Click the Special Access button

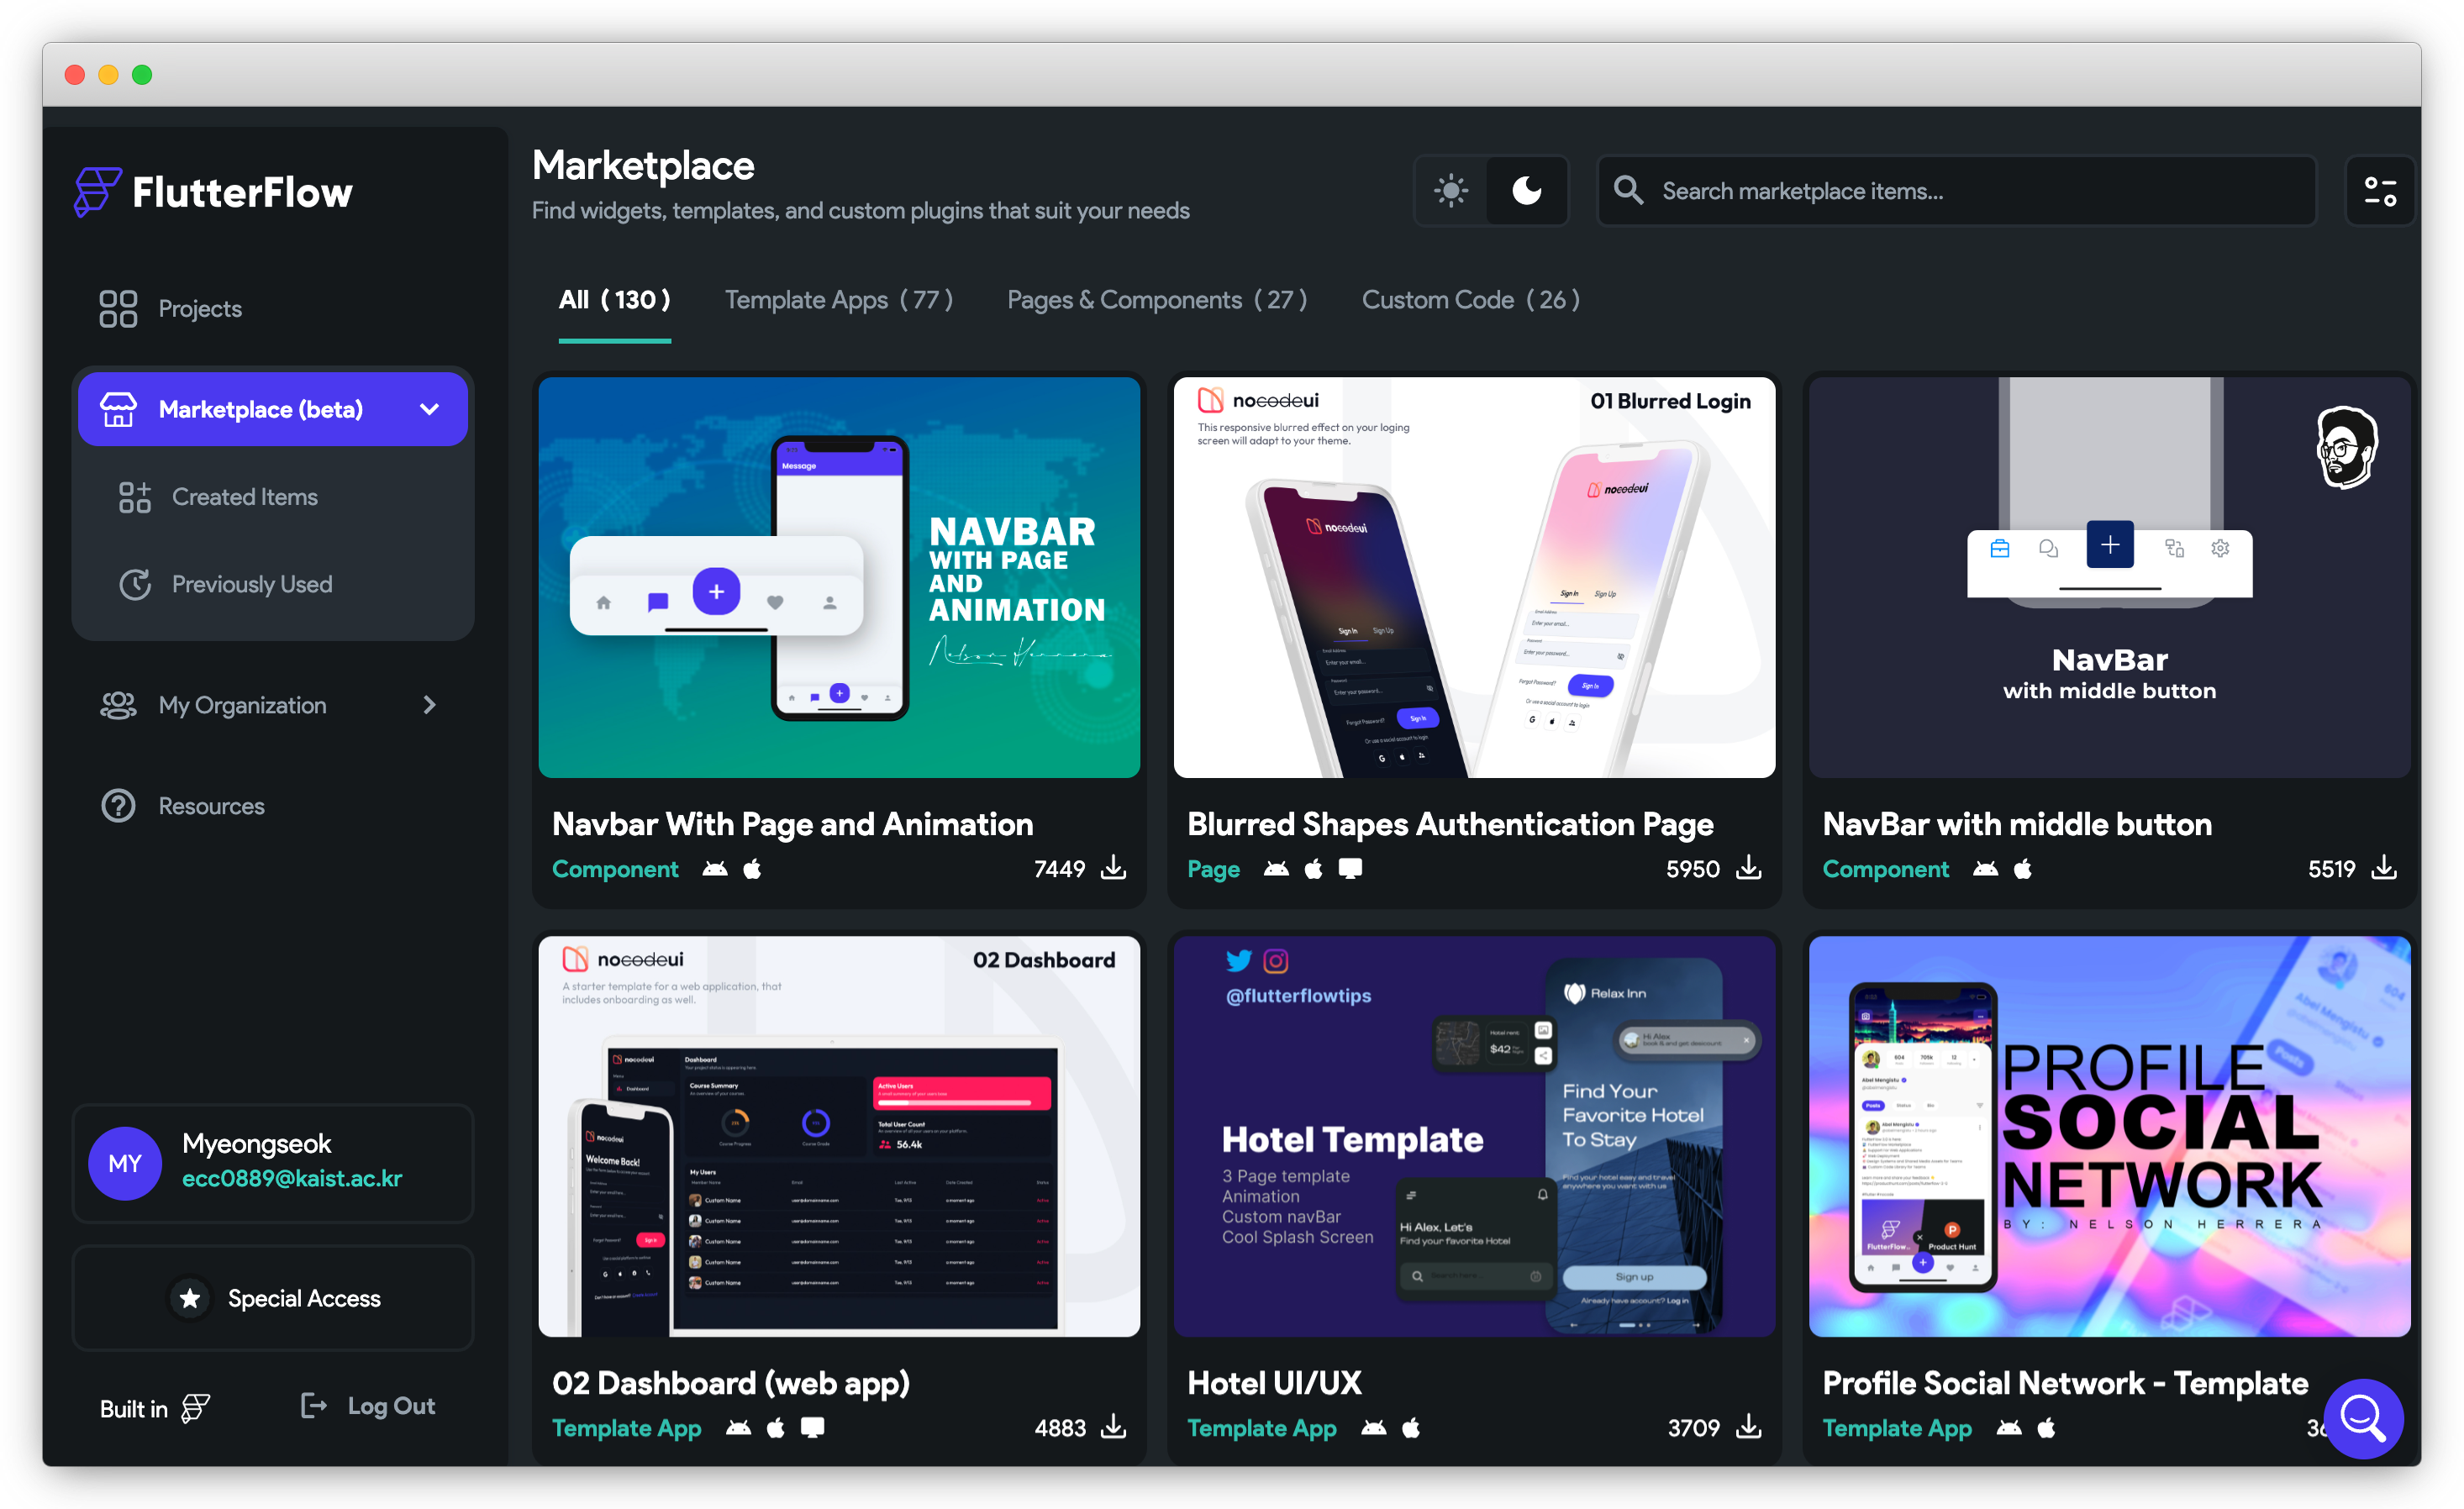273,1298
